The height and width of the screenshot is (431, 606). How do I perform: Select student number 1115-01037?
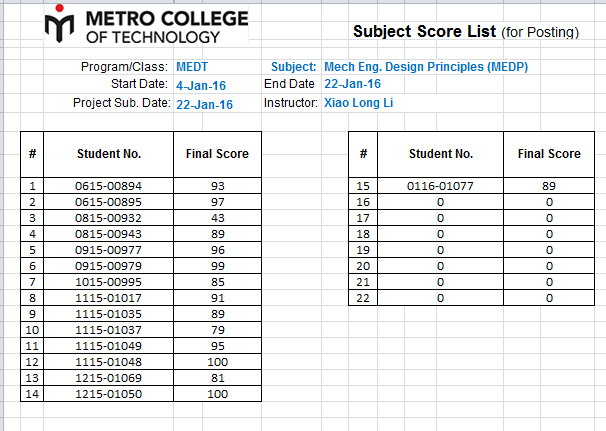(109, 330)
